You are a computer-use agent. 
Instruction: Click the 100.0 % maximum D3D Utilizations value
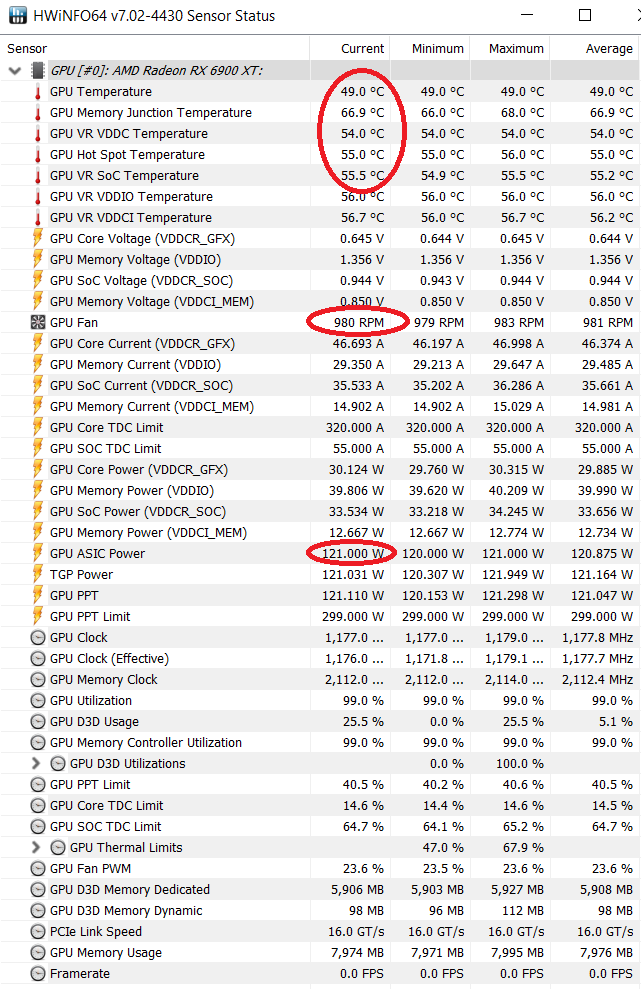520,764
